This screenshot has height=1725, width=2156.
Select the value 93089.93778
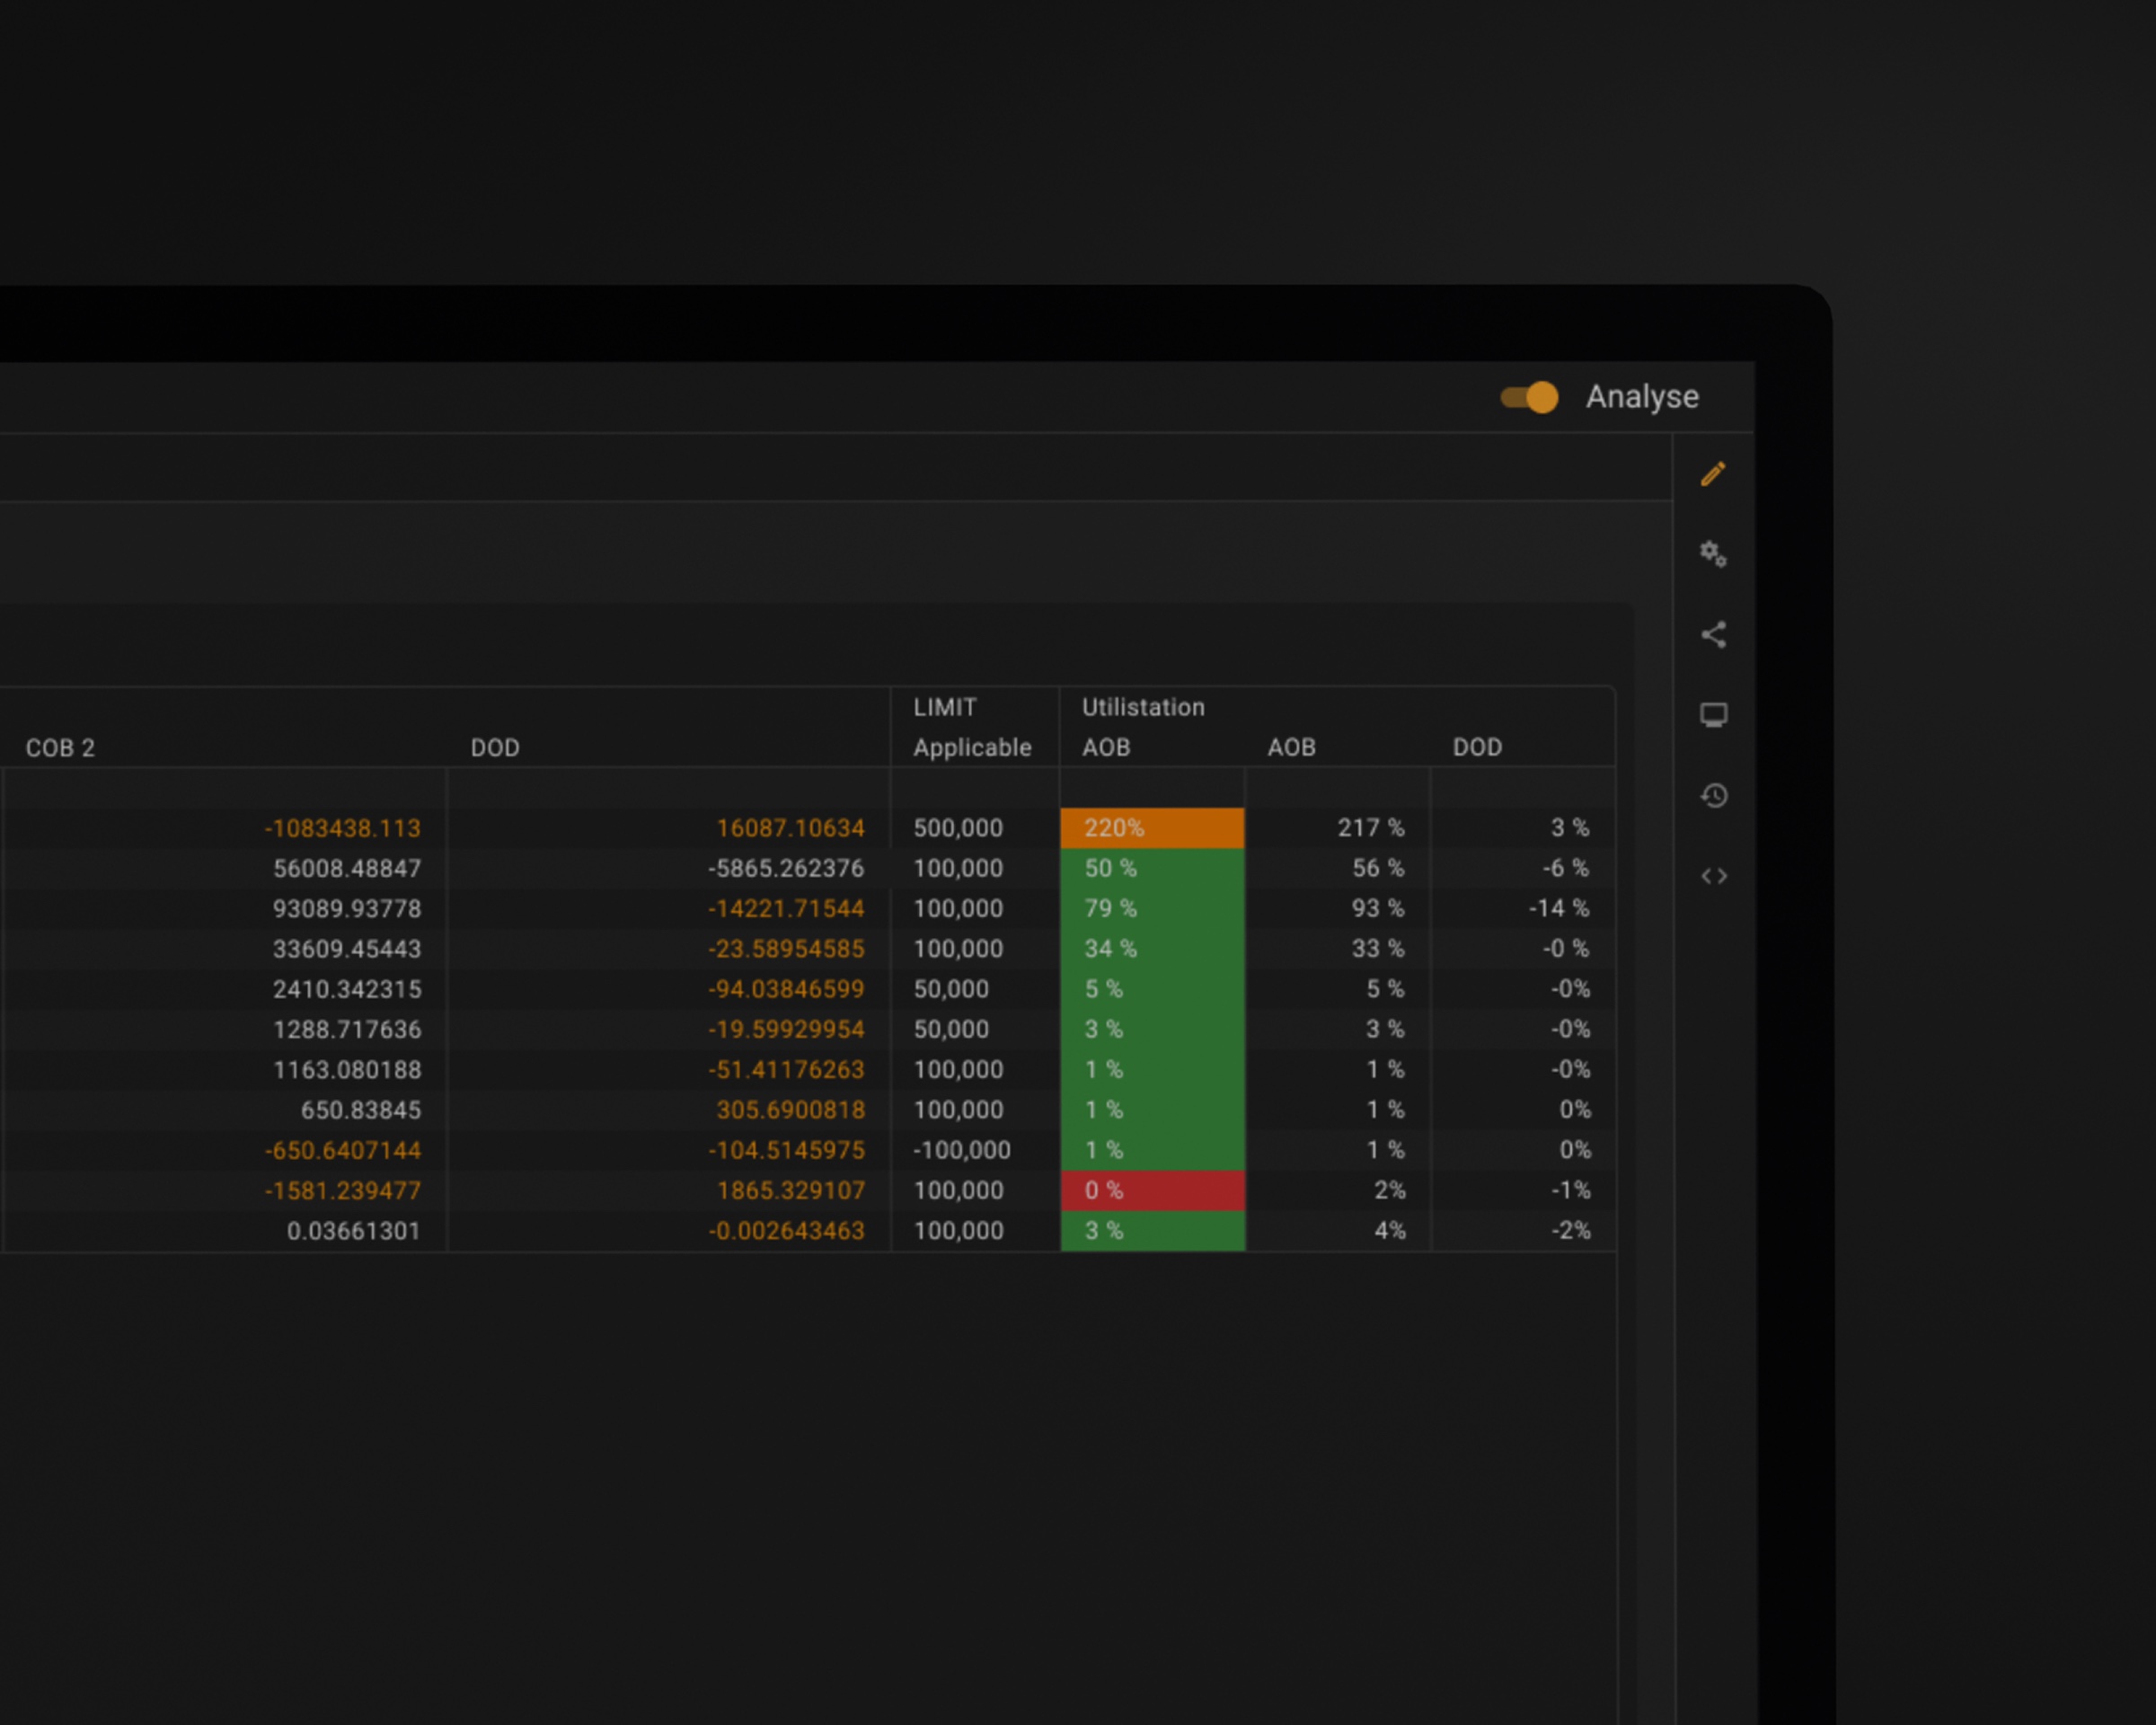[x=347, y=908]
